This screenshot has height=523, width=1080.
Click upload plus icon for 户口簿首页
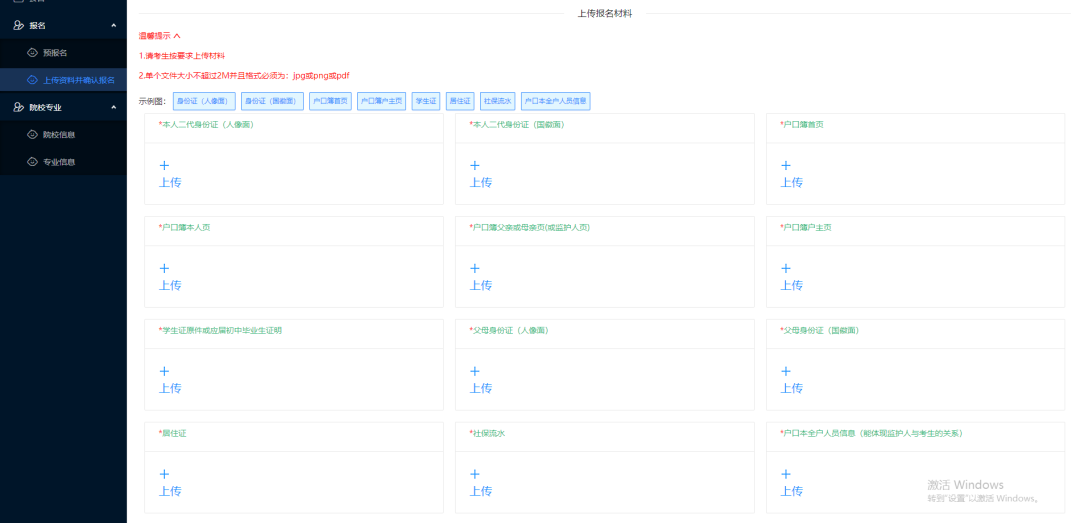[786, 165]
